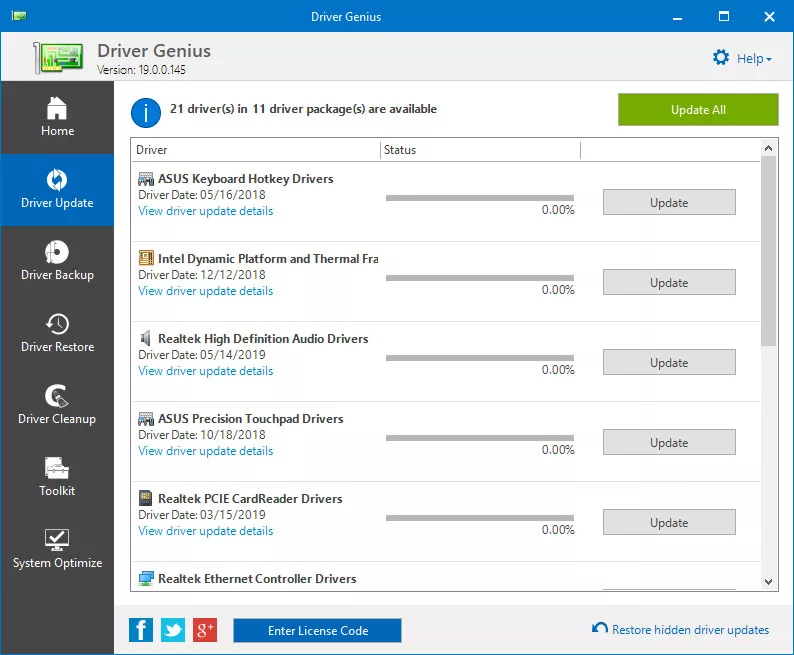Open the Help dropdown menu
The height and width of the screenshot is (655, 794).
(754, 59)
